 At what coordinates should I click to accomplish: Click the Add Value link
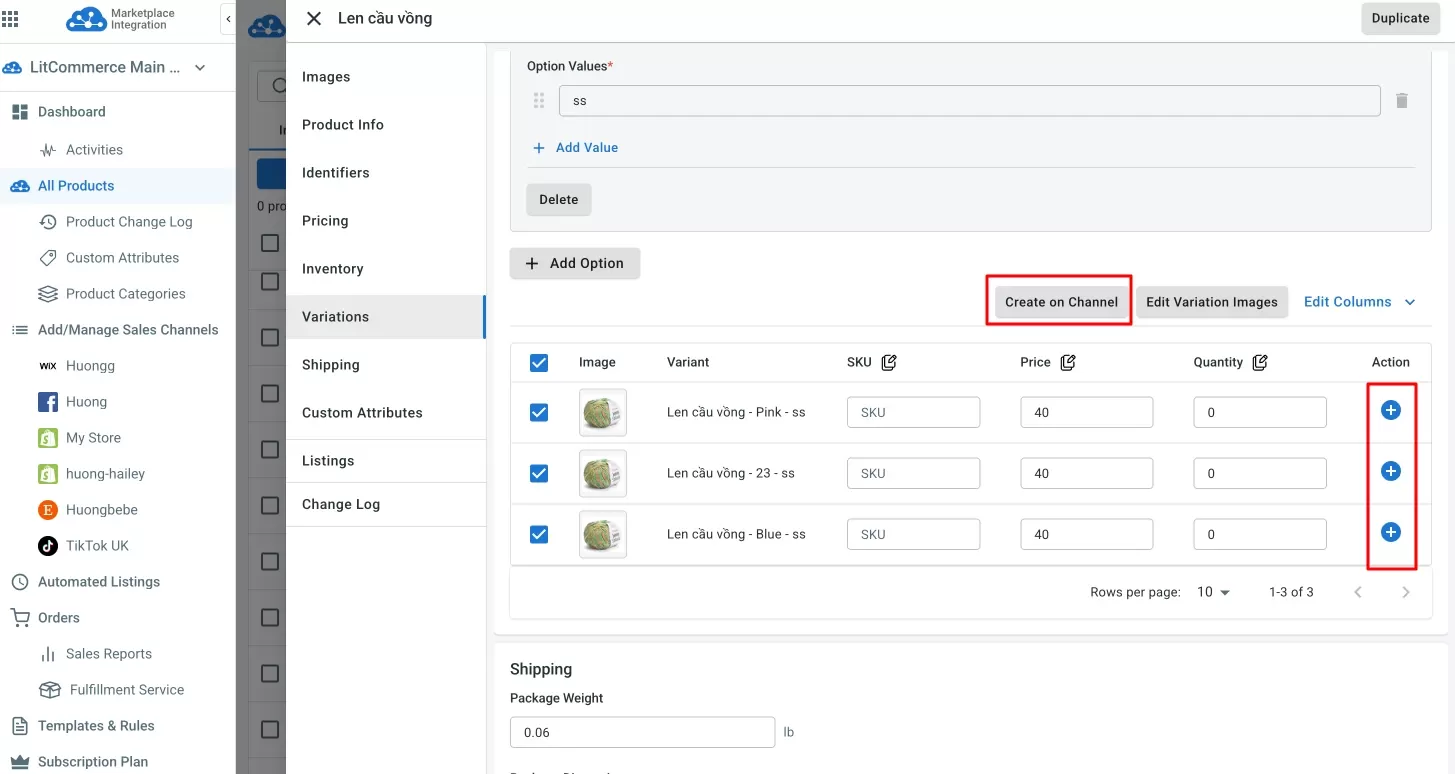(x=575, y=147)
